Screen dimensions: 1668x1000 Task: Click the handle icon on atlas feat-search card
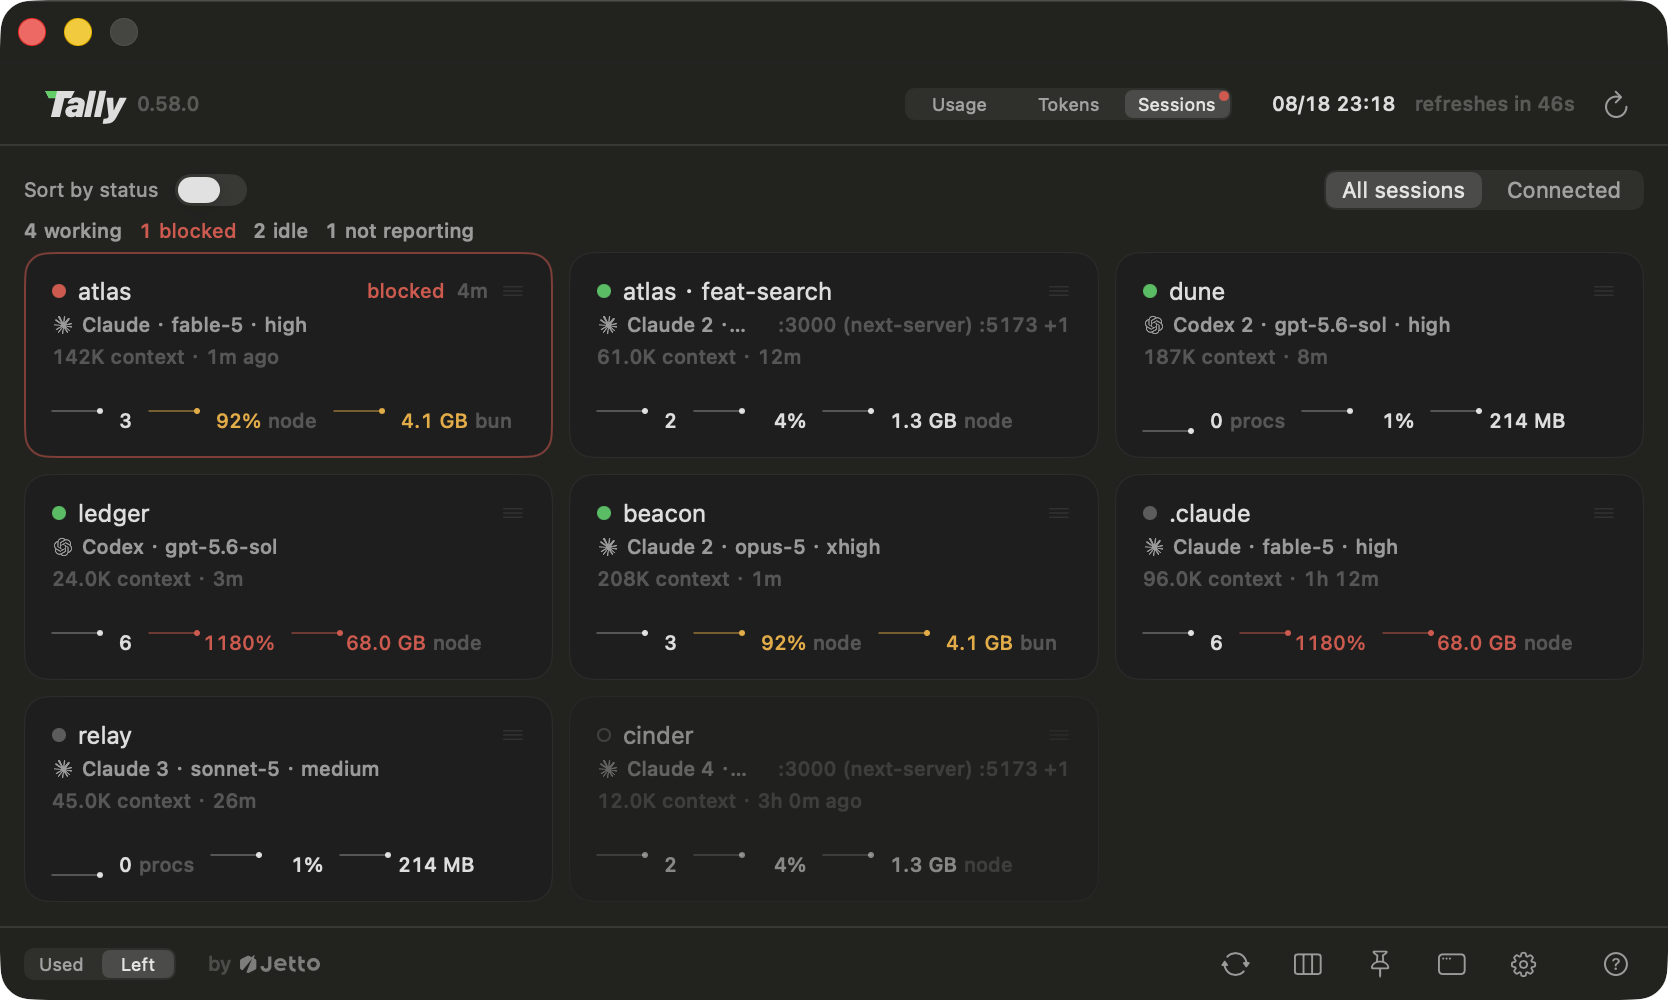[1059, 291]
